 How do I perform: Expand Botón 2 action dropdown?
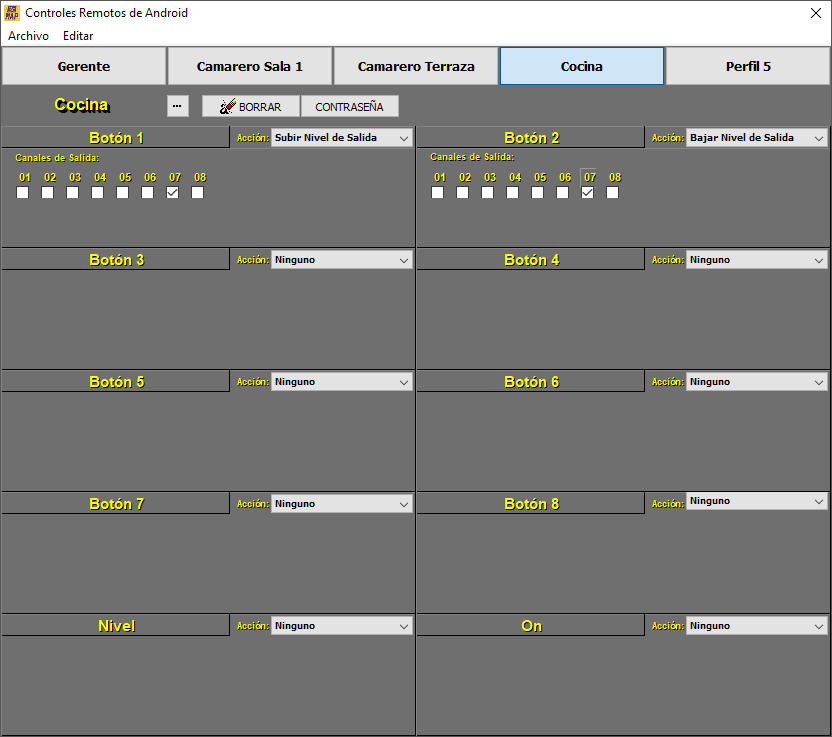coord(756,138)
